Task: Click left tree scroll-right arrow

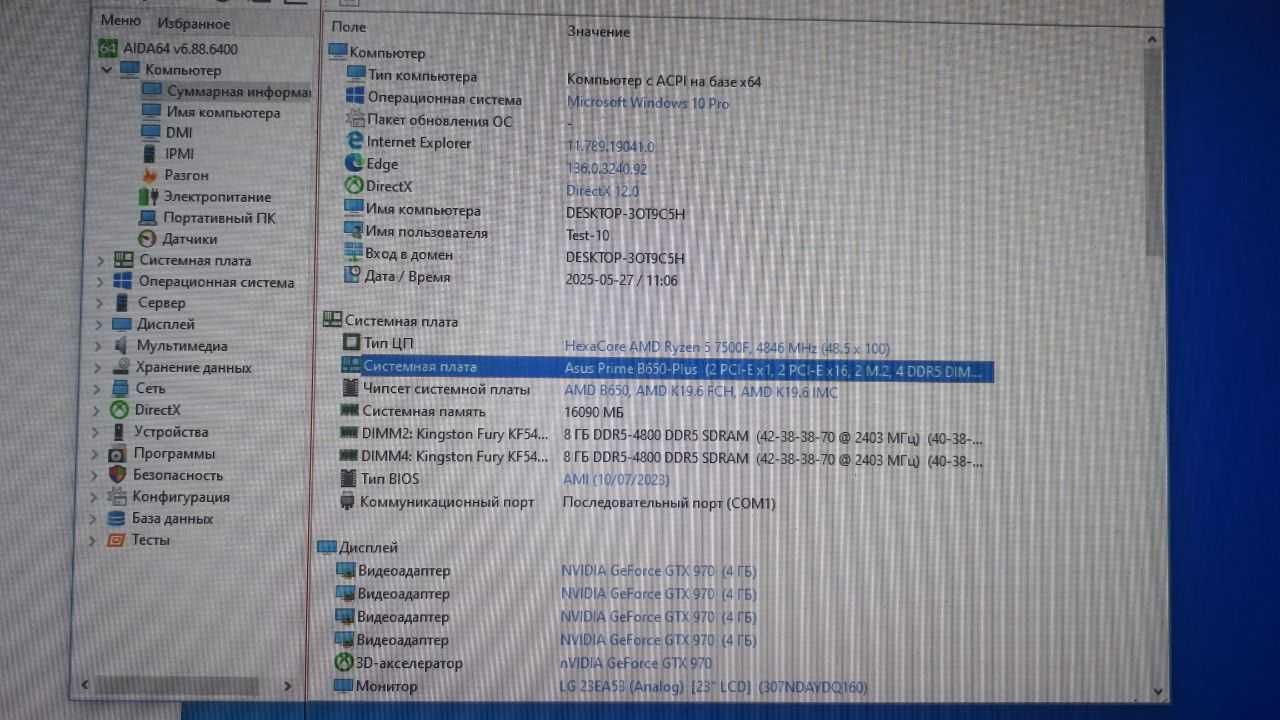Action: (287, 686)
